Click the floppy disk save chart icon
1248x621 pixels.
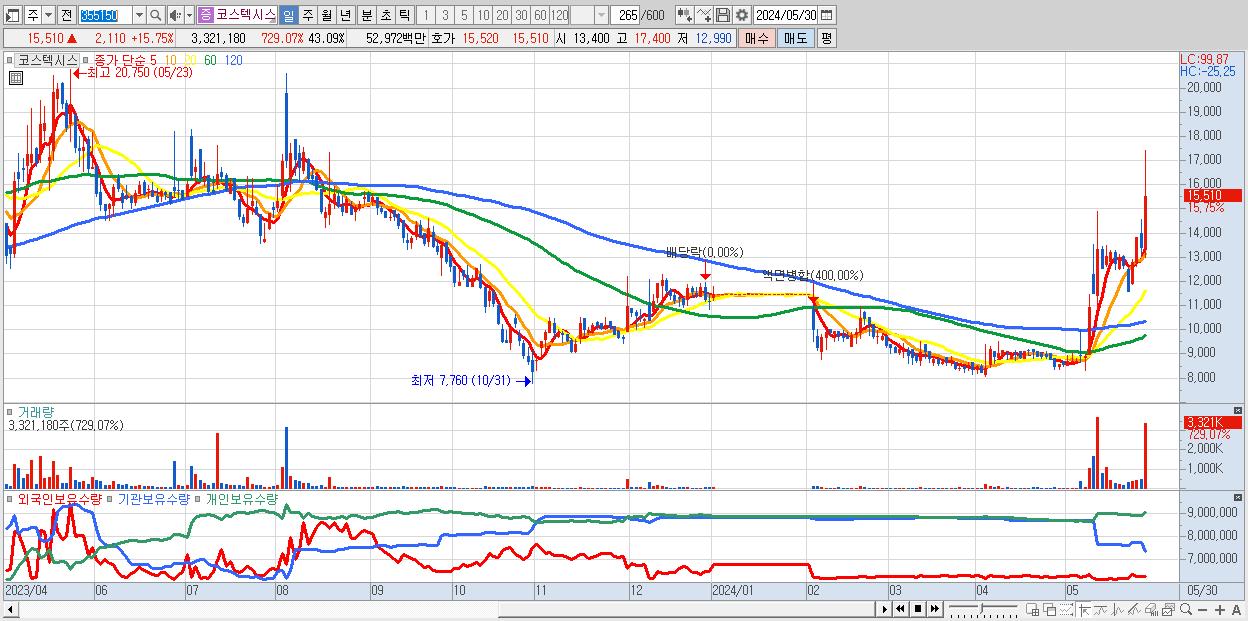tap(723, 15)
